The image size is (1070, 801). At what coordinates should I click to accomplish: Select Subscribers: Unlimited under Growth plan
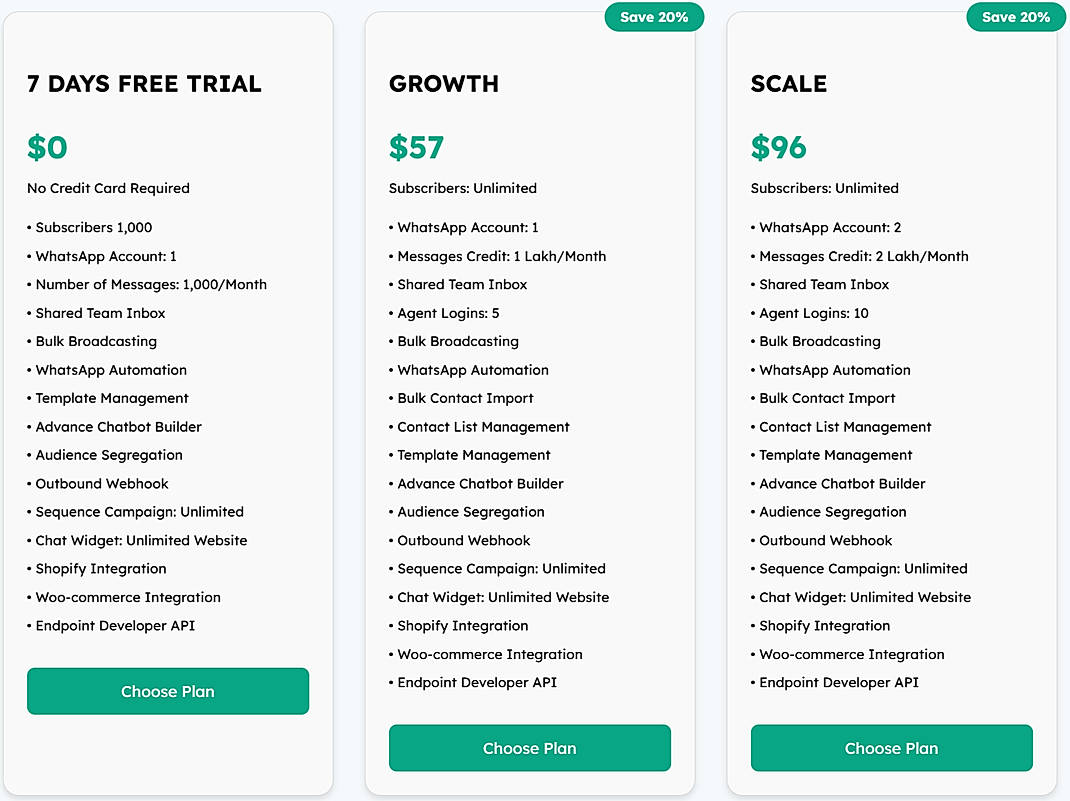point(455,188)
